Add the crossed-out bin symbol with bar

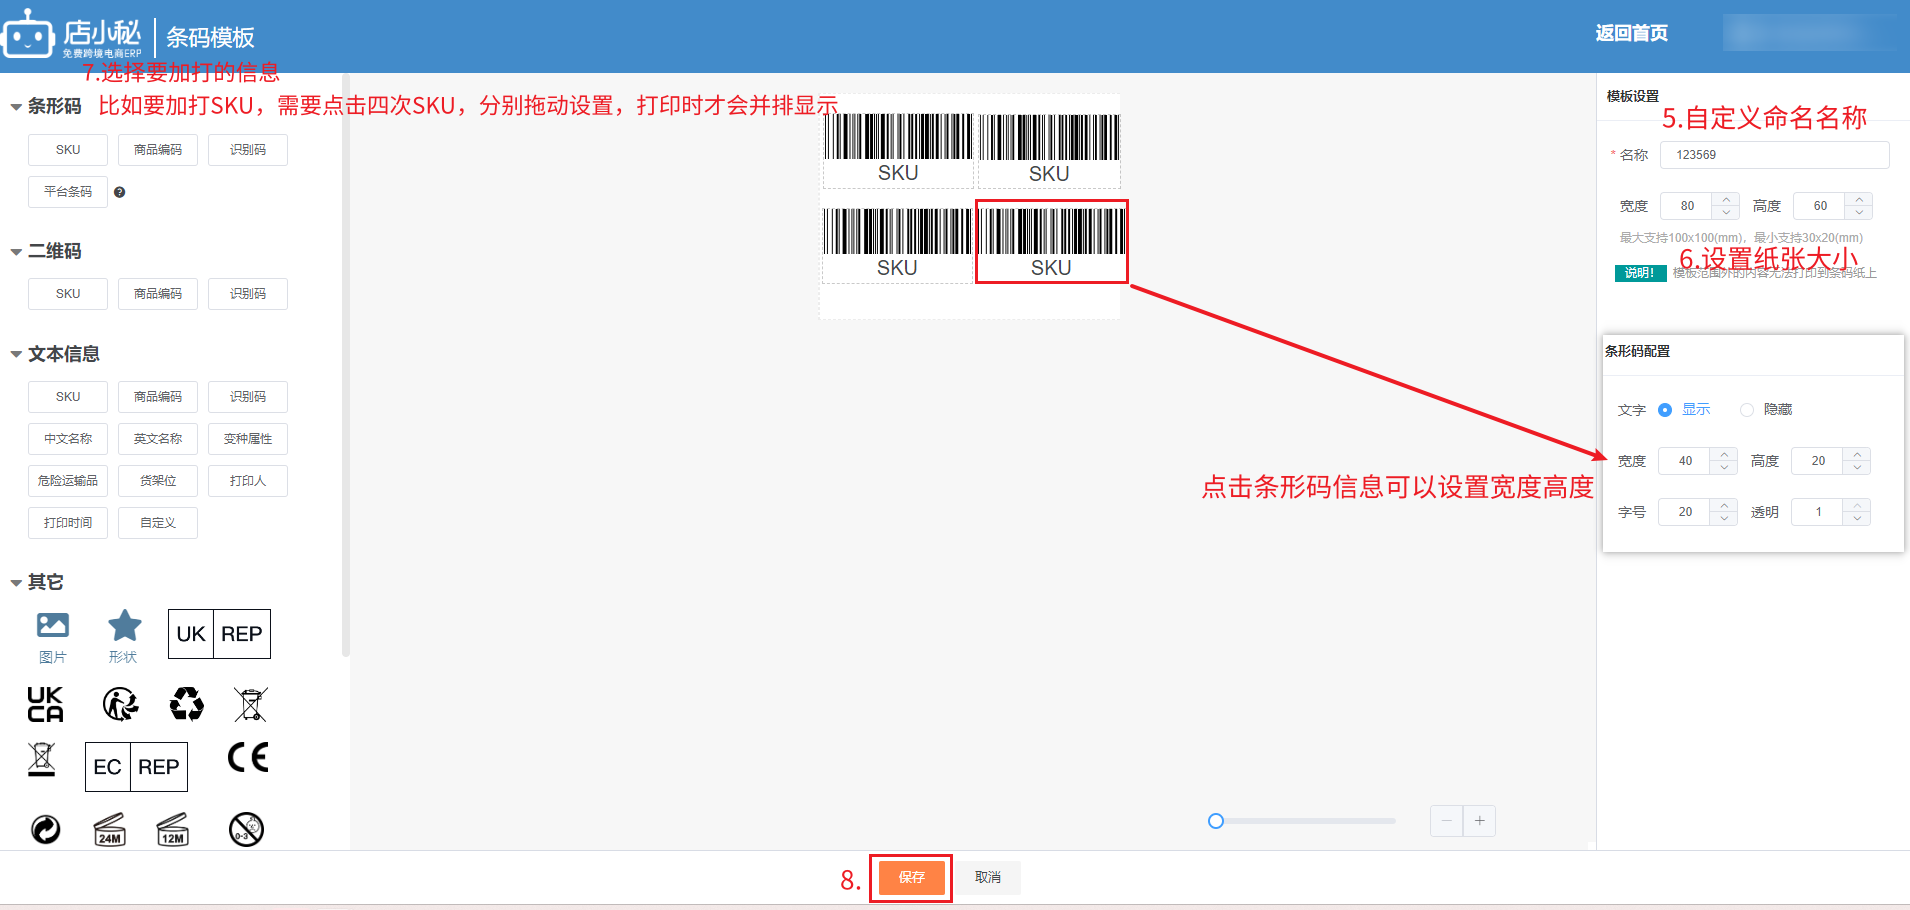[42, 759]
